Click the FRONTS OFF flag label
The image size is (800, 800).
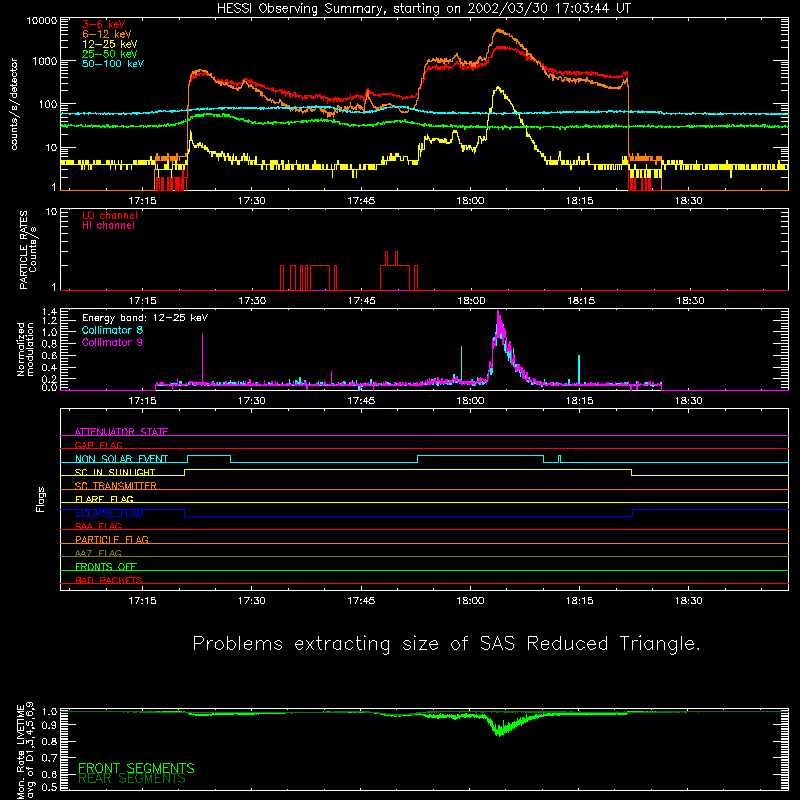coord(106,567)
